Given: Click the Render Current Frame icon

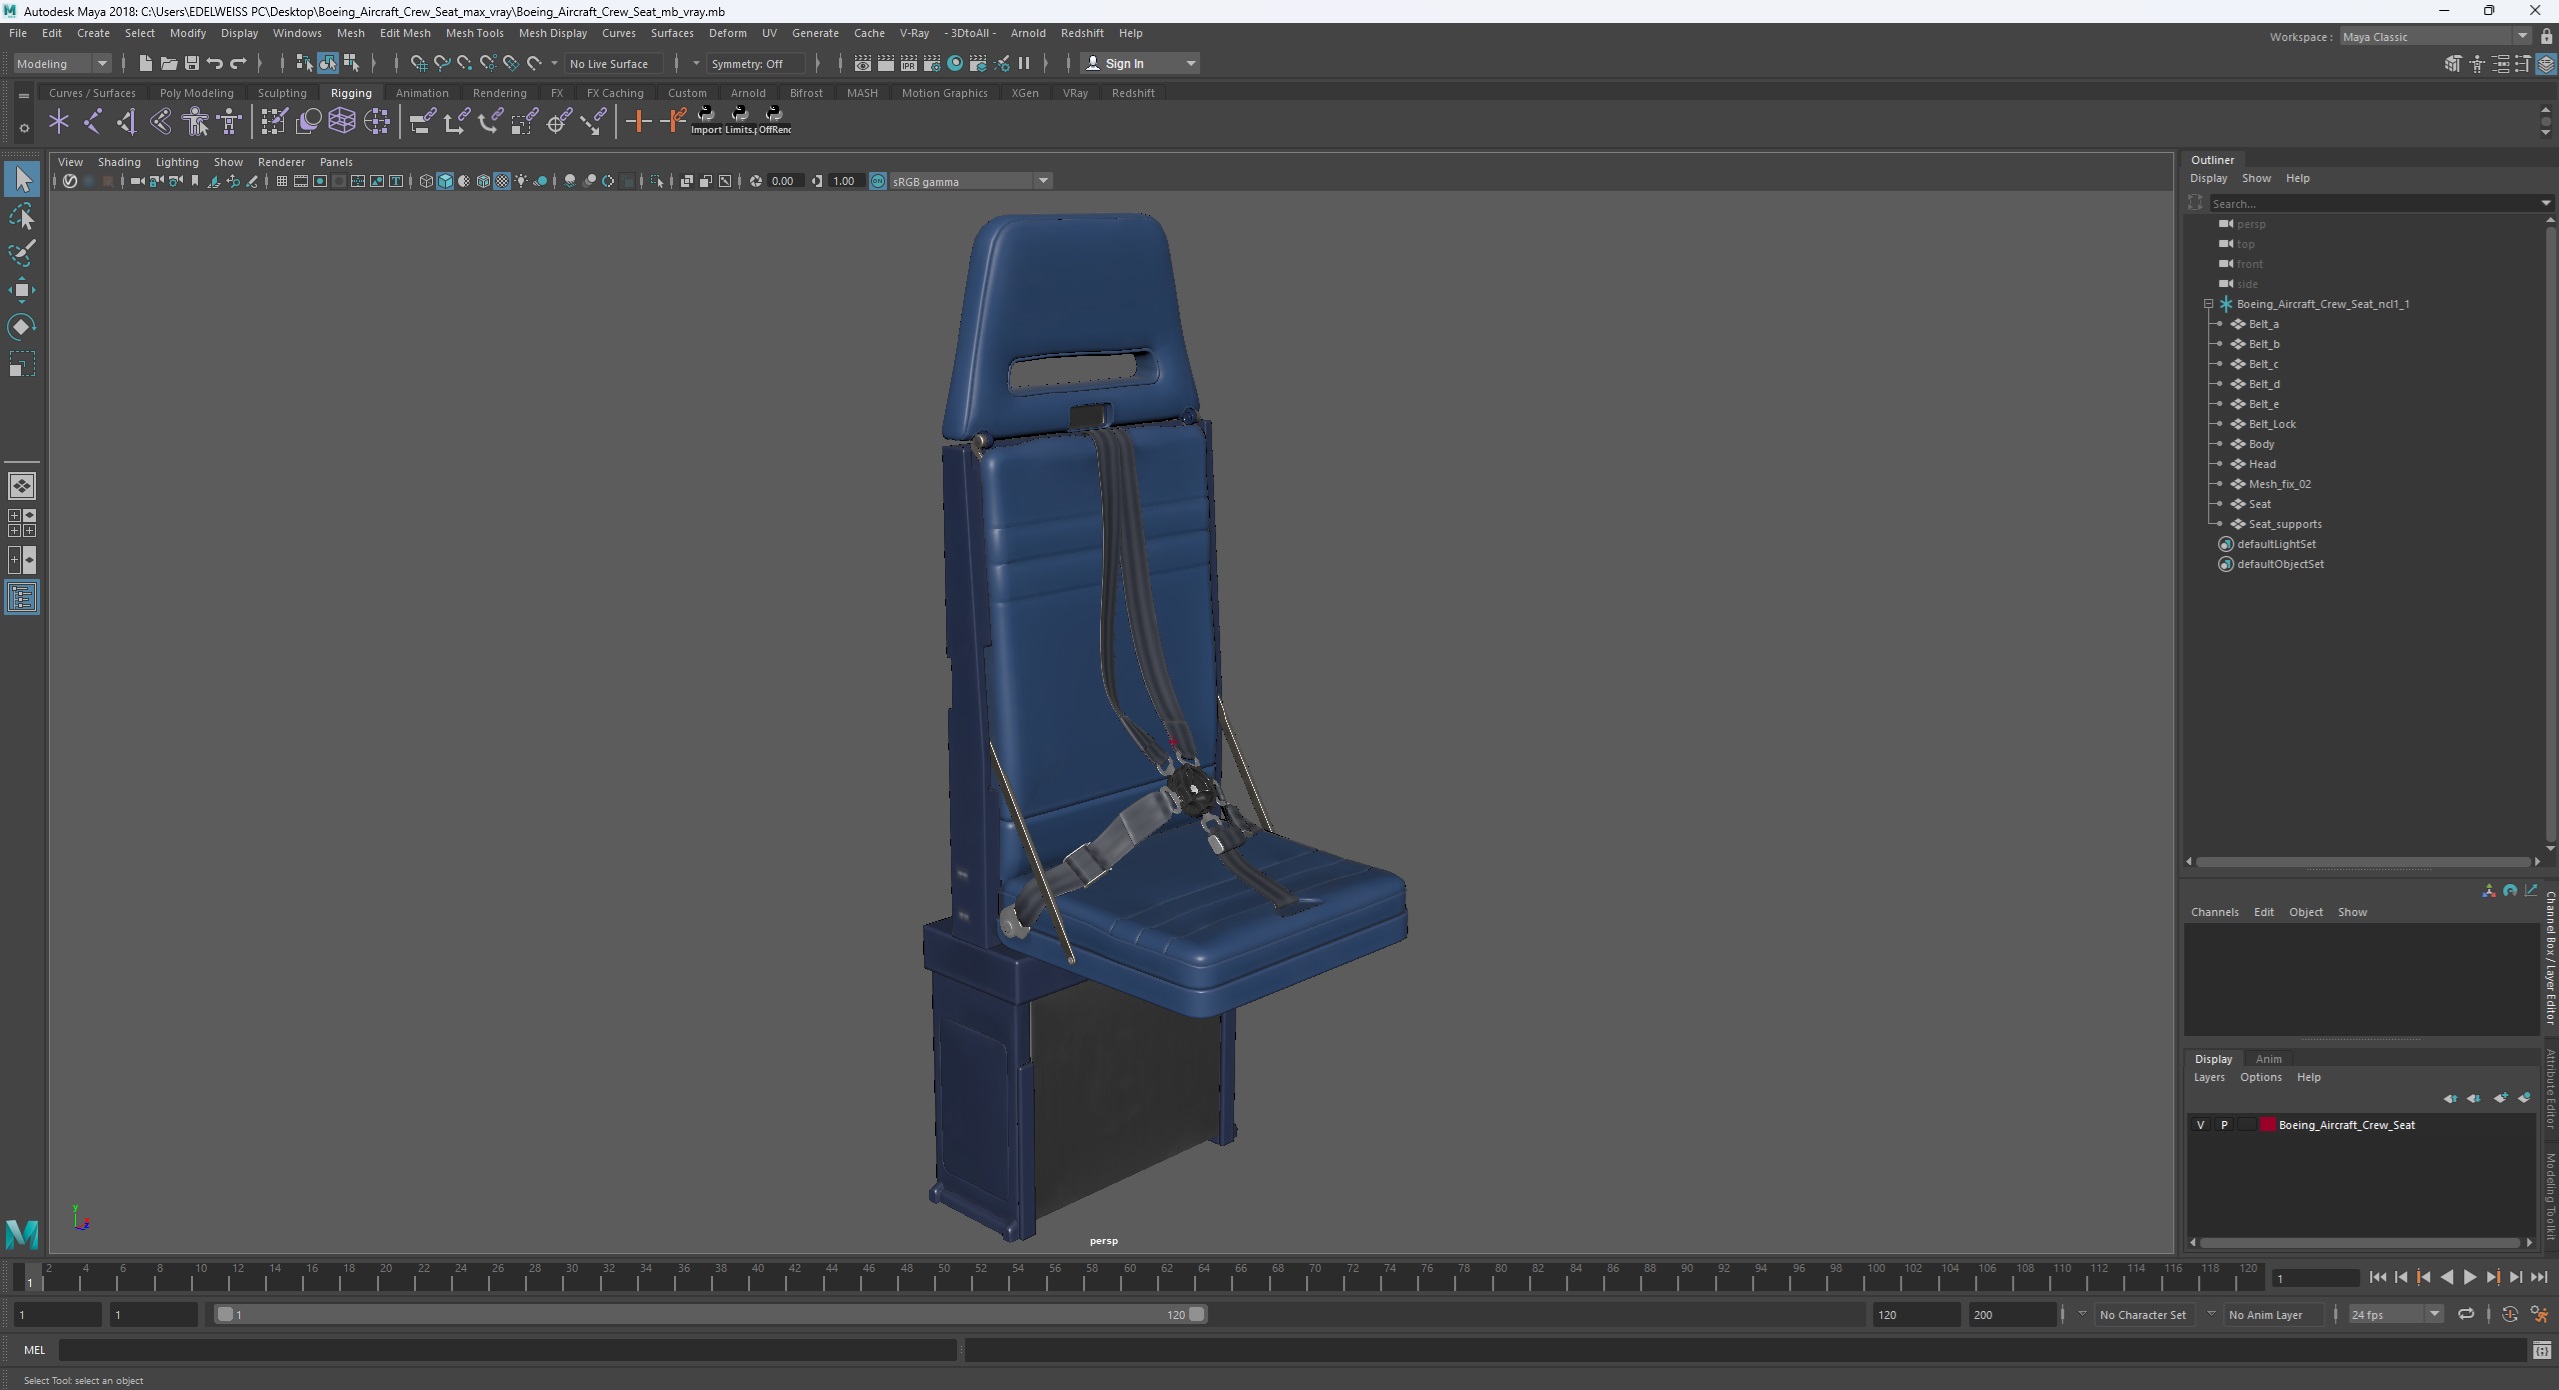Looking at the screenshot, I should pos(885,63).
